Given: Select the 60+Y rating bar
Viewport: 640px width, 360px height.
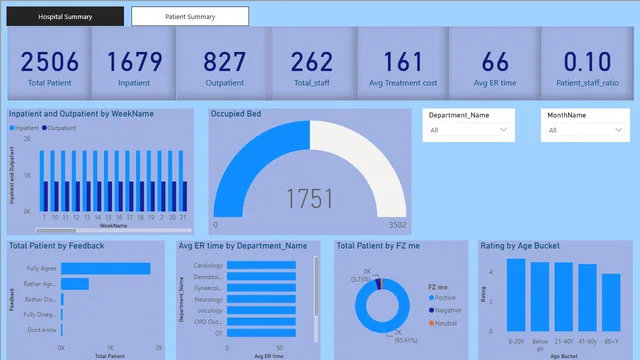Looking at the screenshot, I should [611, 302].
